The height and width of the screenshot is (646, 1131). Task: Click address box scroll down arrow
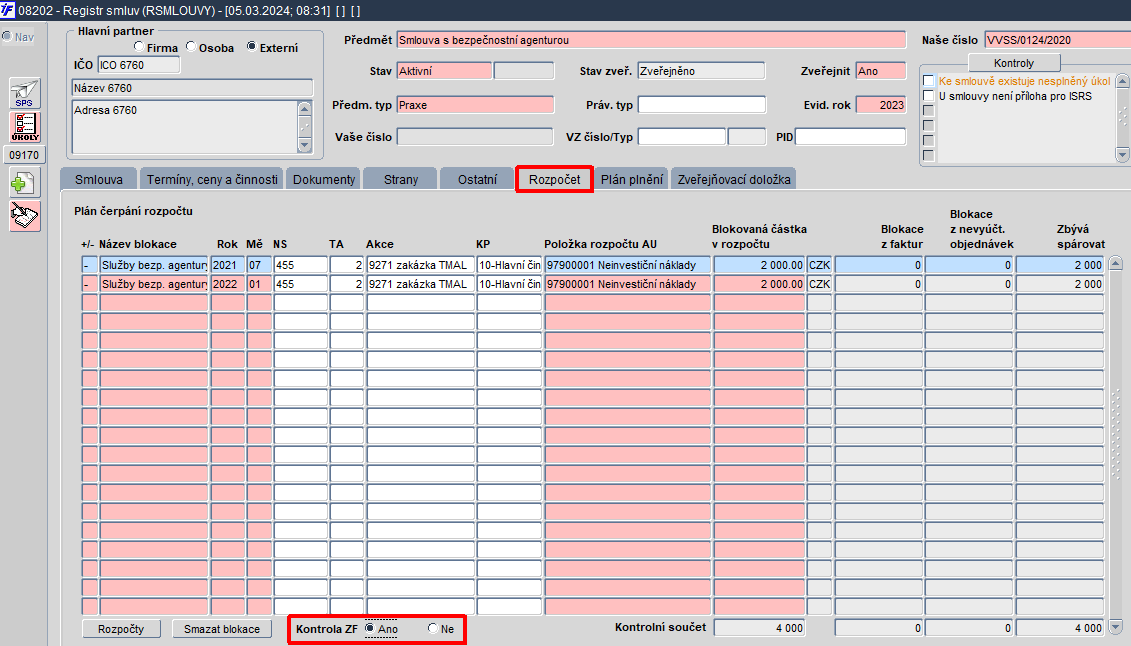[304, 146]
